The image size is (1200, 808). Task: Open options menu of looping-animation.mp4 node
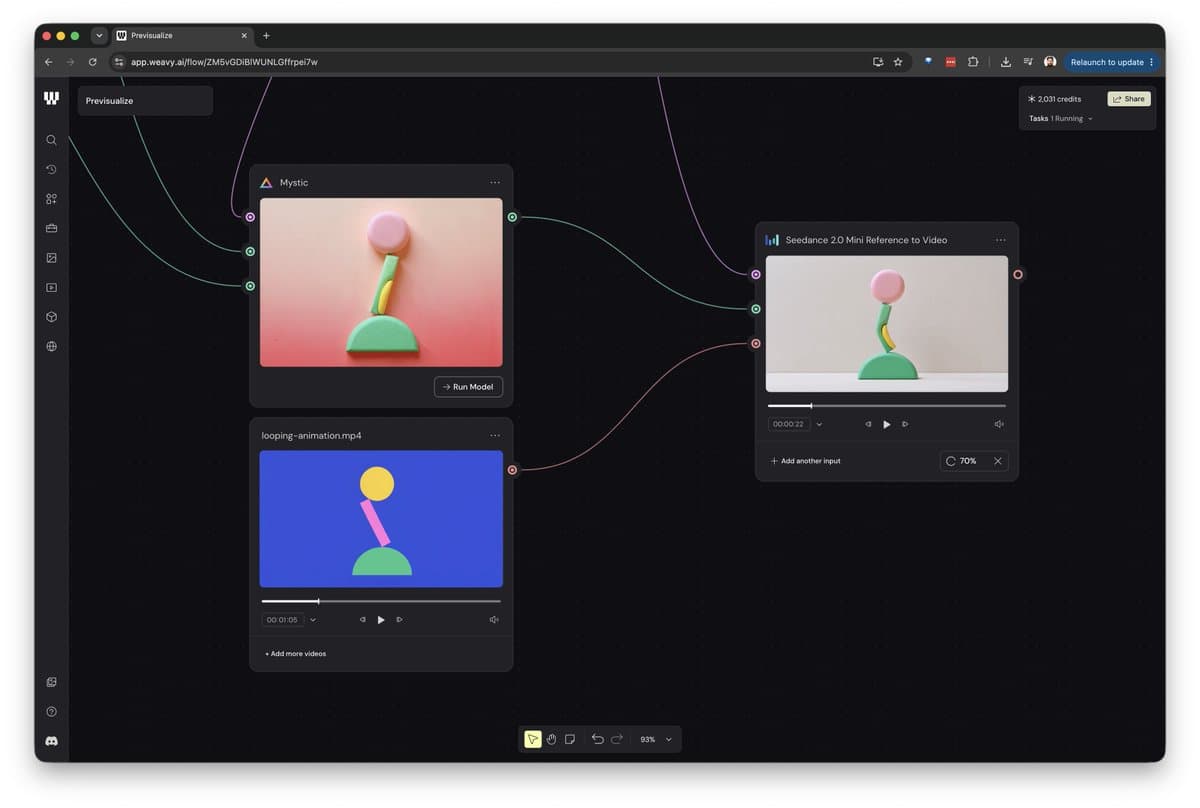click(x=495, y=436)
